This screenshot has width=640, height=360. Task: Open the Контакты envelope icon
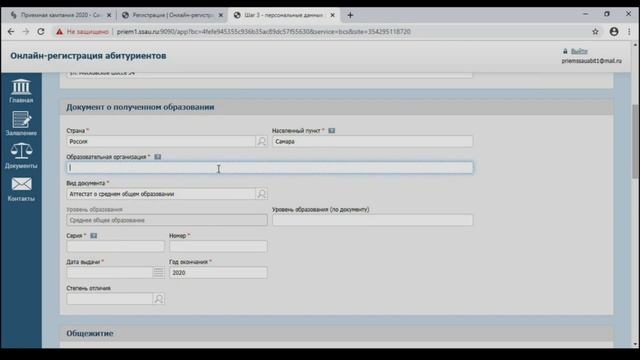point(21,189)
